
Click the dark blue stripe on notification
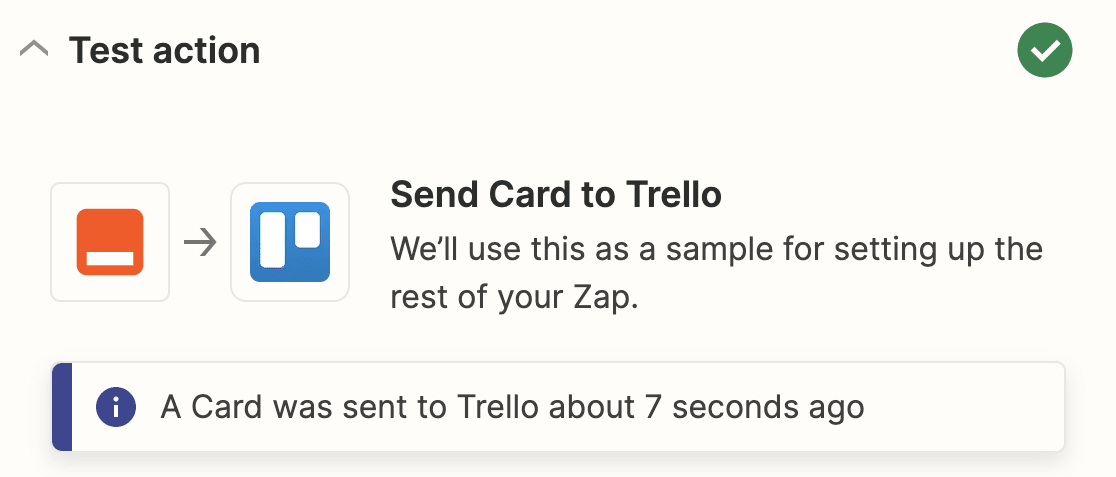click(x=62, y=407)
